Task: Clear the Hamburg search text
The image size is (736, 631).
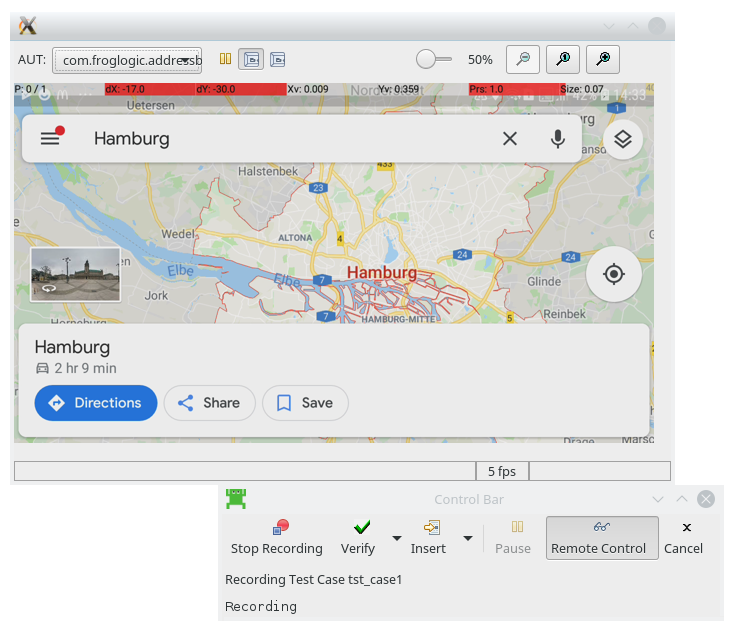Action: click(510, 139)
